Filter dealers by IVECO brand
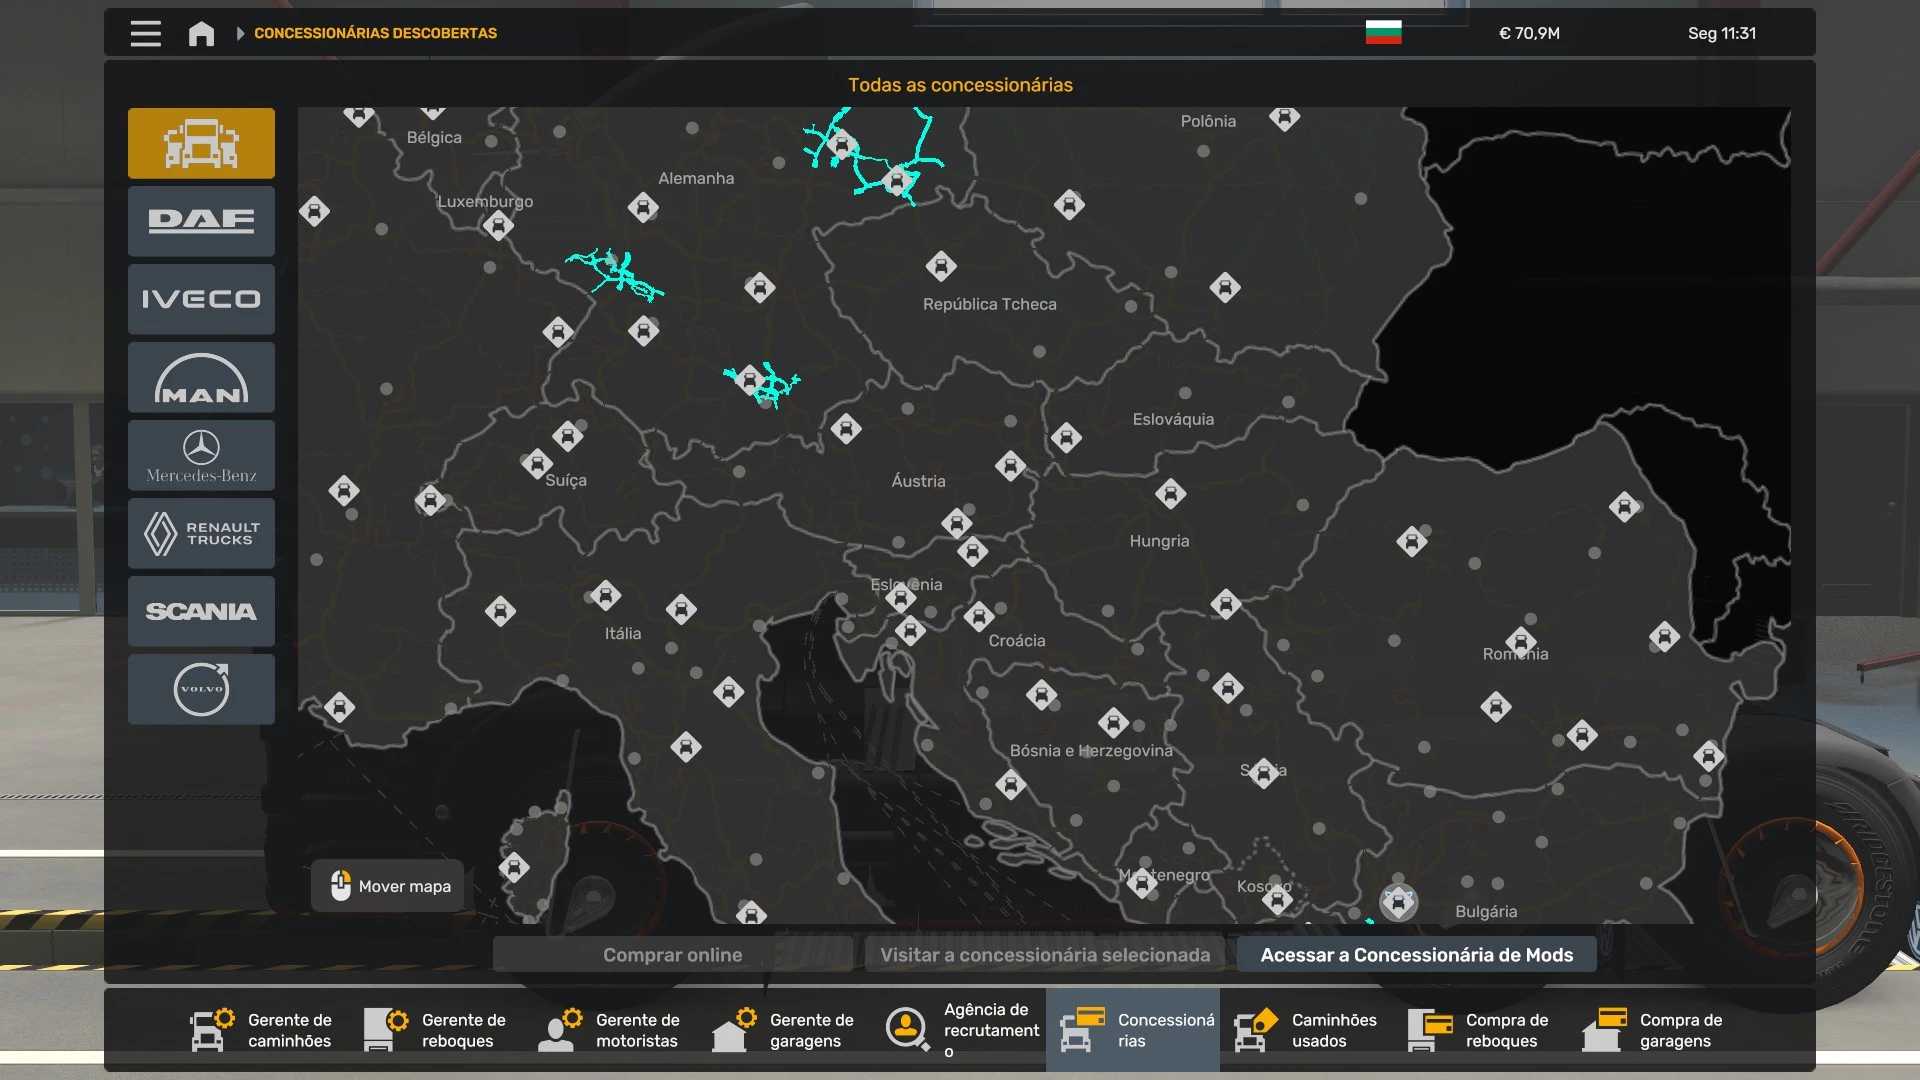 click(x=201, y=299)
